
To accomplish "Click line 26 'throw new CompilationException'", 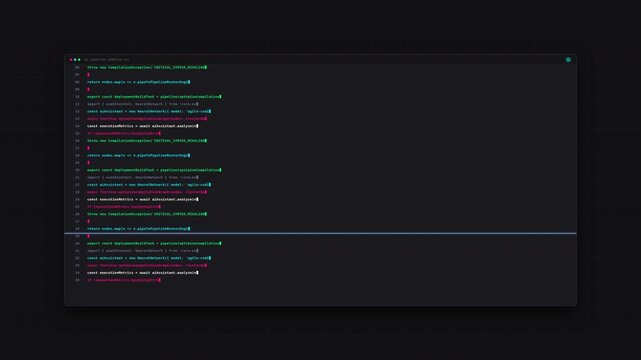I will (147, 214).
